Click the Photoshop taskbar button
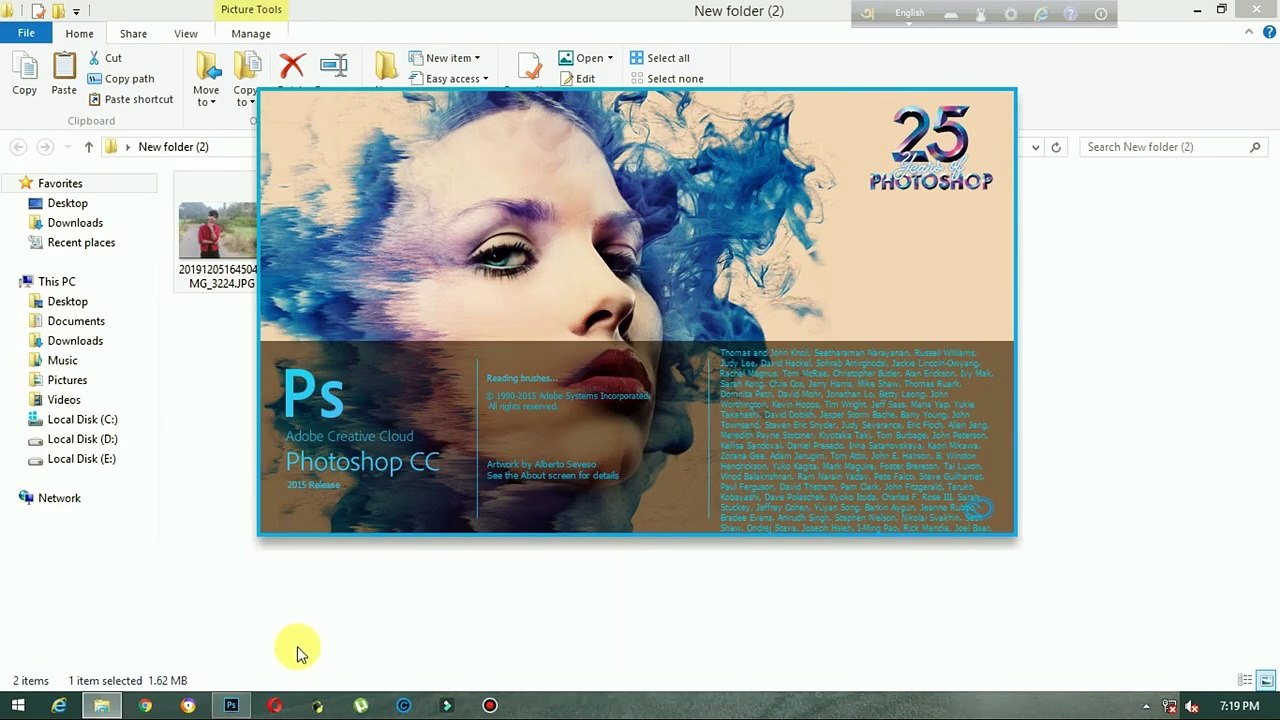The width and height of the screenshot is (1280, 720). click(231, 706)
